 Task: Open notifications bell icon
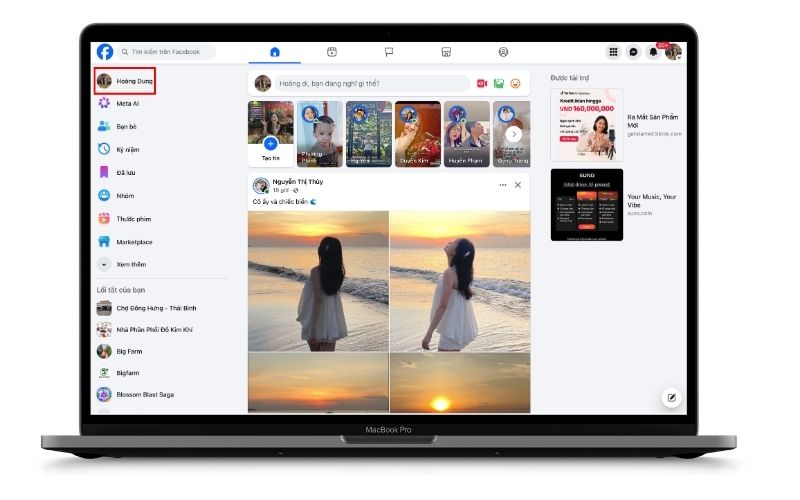click(x=653, y=52)
